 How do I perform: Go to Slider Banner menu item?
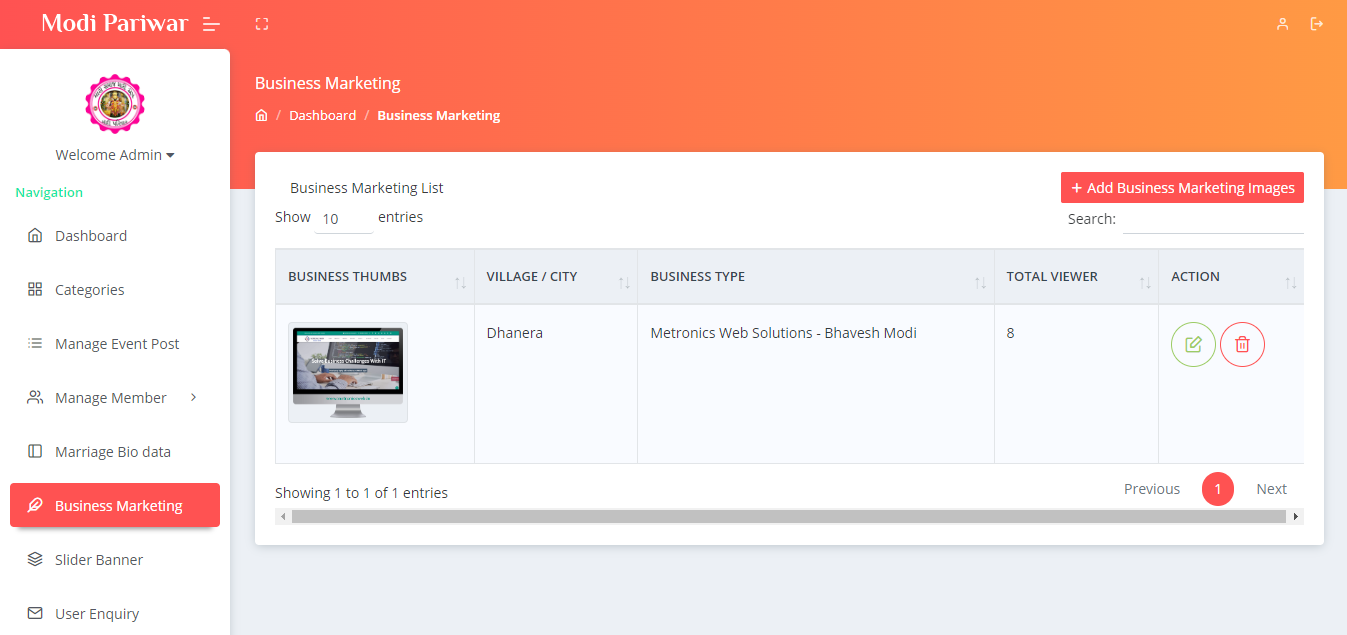[x=98, y=560]
